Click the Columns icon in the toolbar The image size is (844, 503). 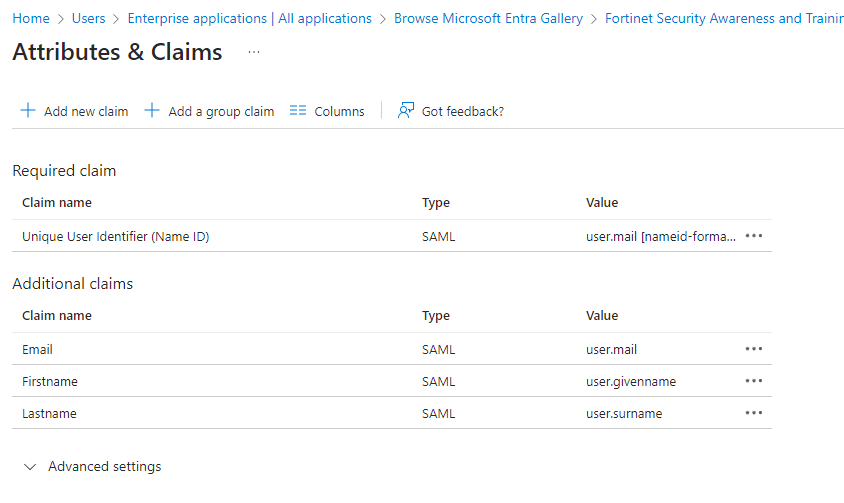[x=297, y=111]
